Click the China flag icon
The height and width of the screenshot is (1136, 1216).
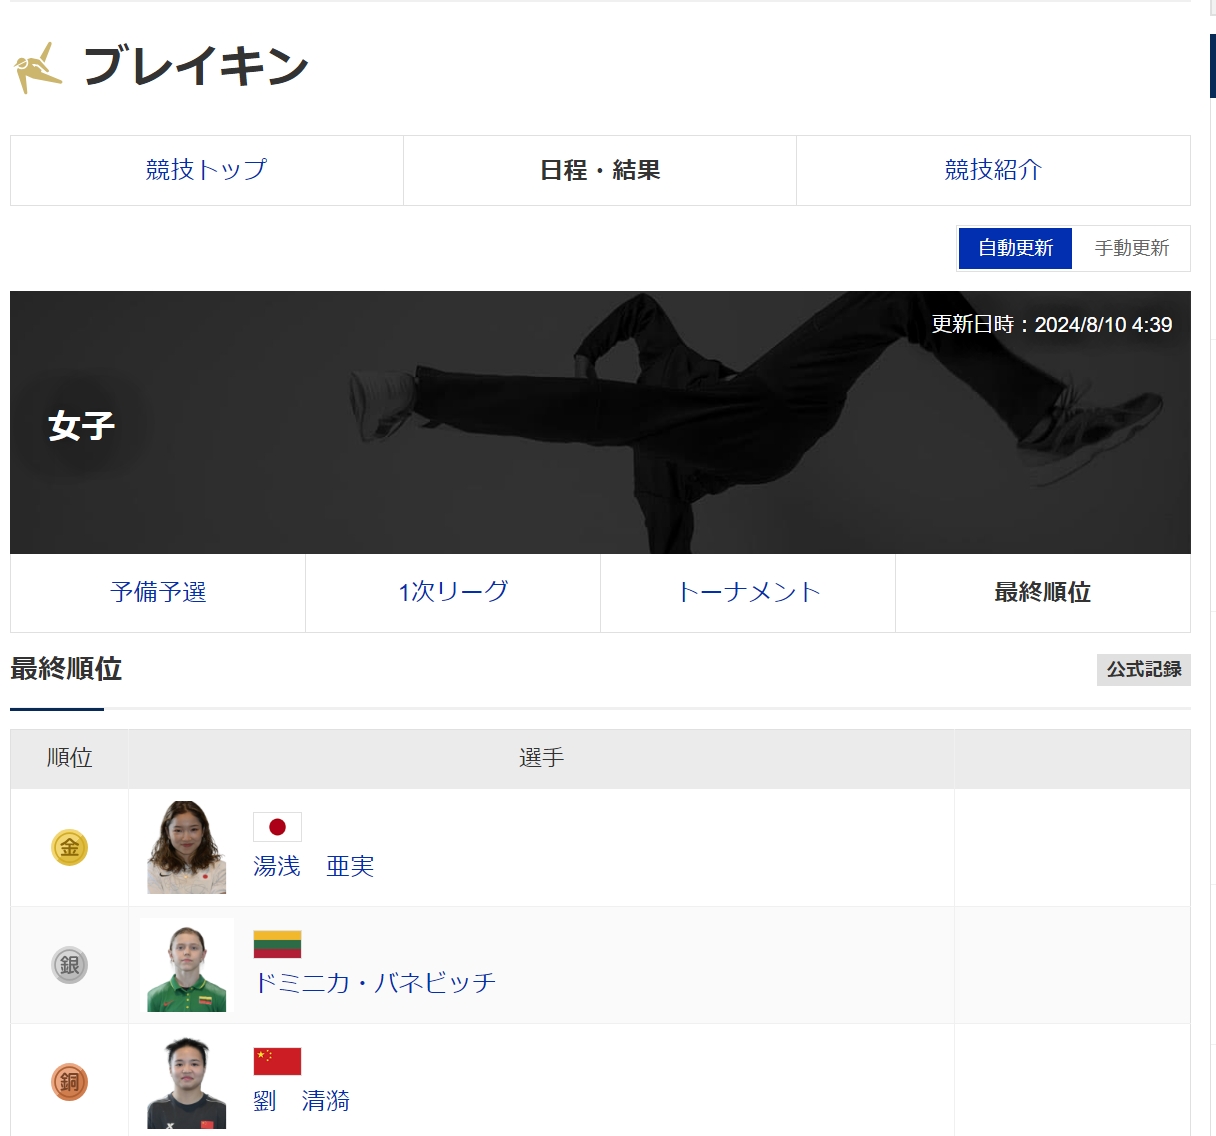tap(277, 1061)
